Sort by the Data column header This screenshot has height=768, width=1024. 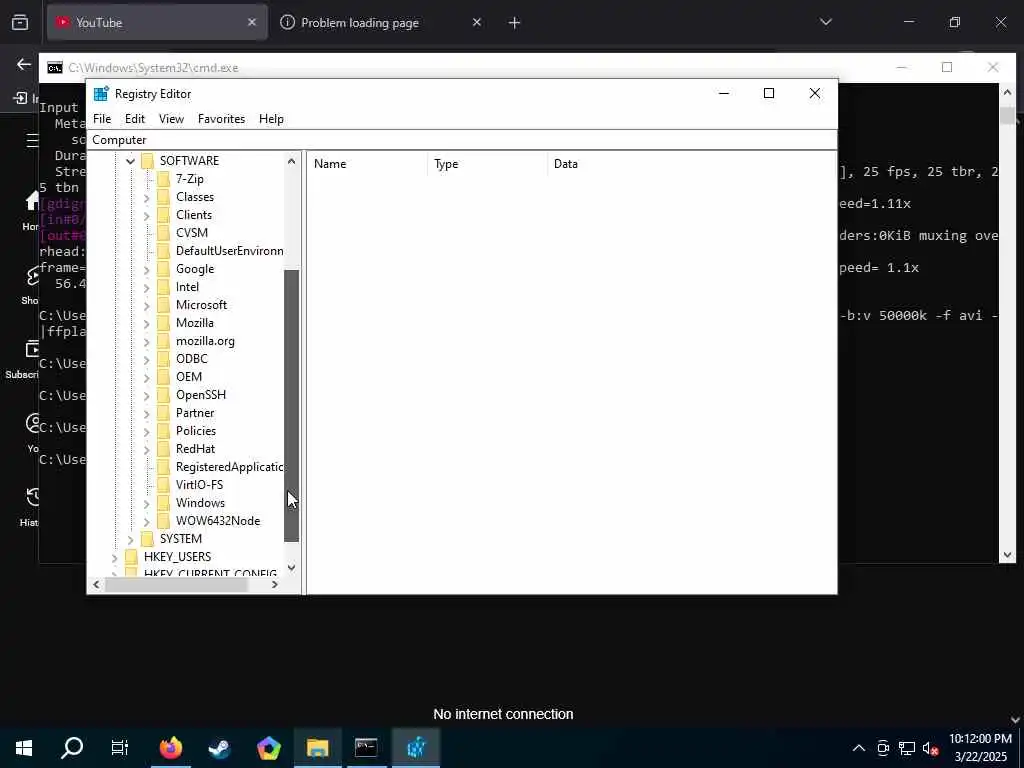tap(692, 164)
